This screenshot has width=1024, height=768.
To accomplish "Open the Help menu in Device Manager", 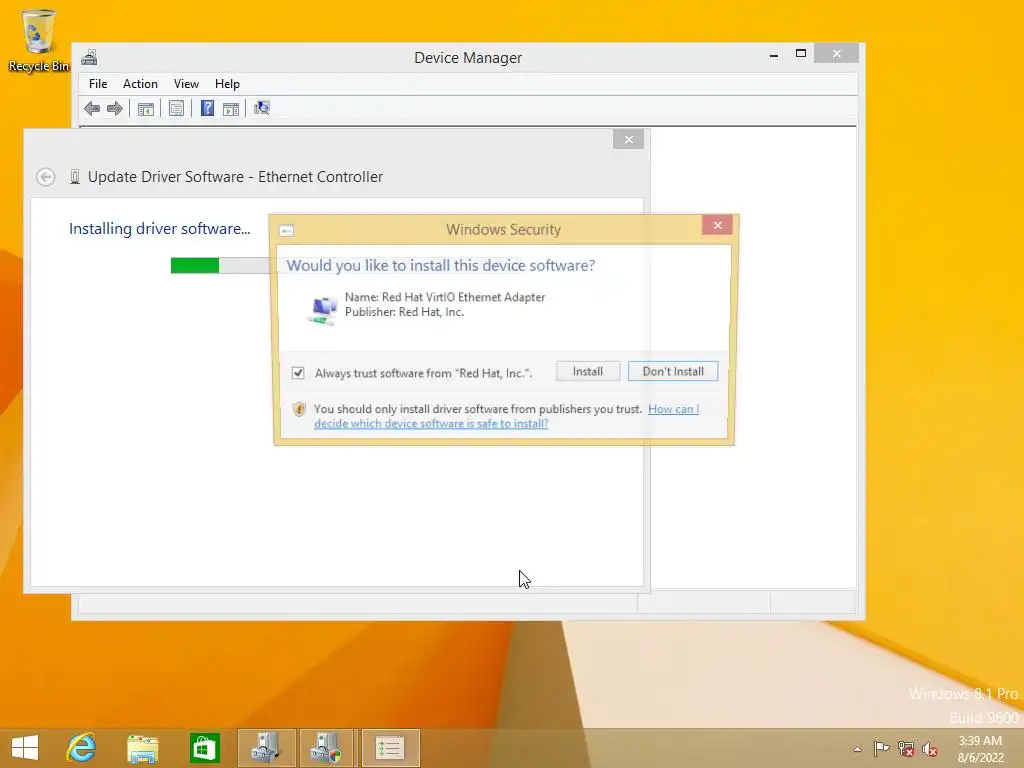I will coord(227,84).
